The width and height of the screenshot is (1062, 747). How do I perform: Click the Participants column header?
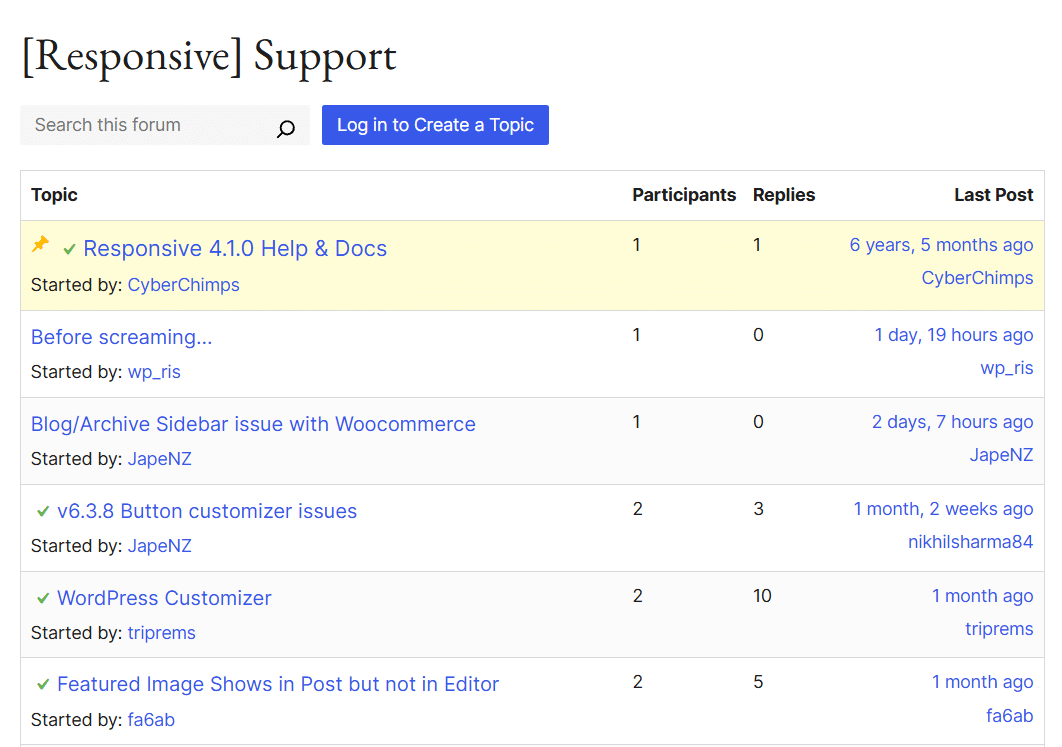tap(684, 195)
